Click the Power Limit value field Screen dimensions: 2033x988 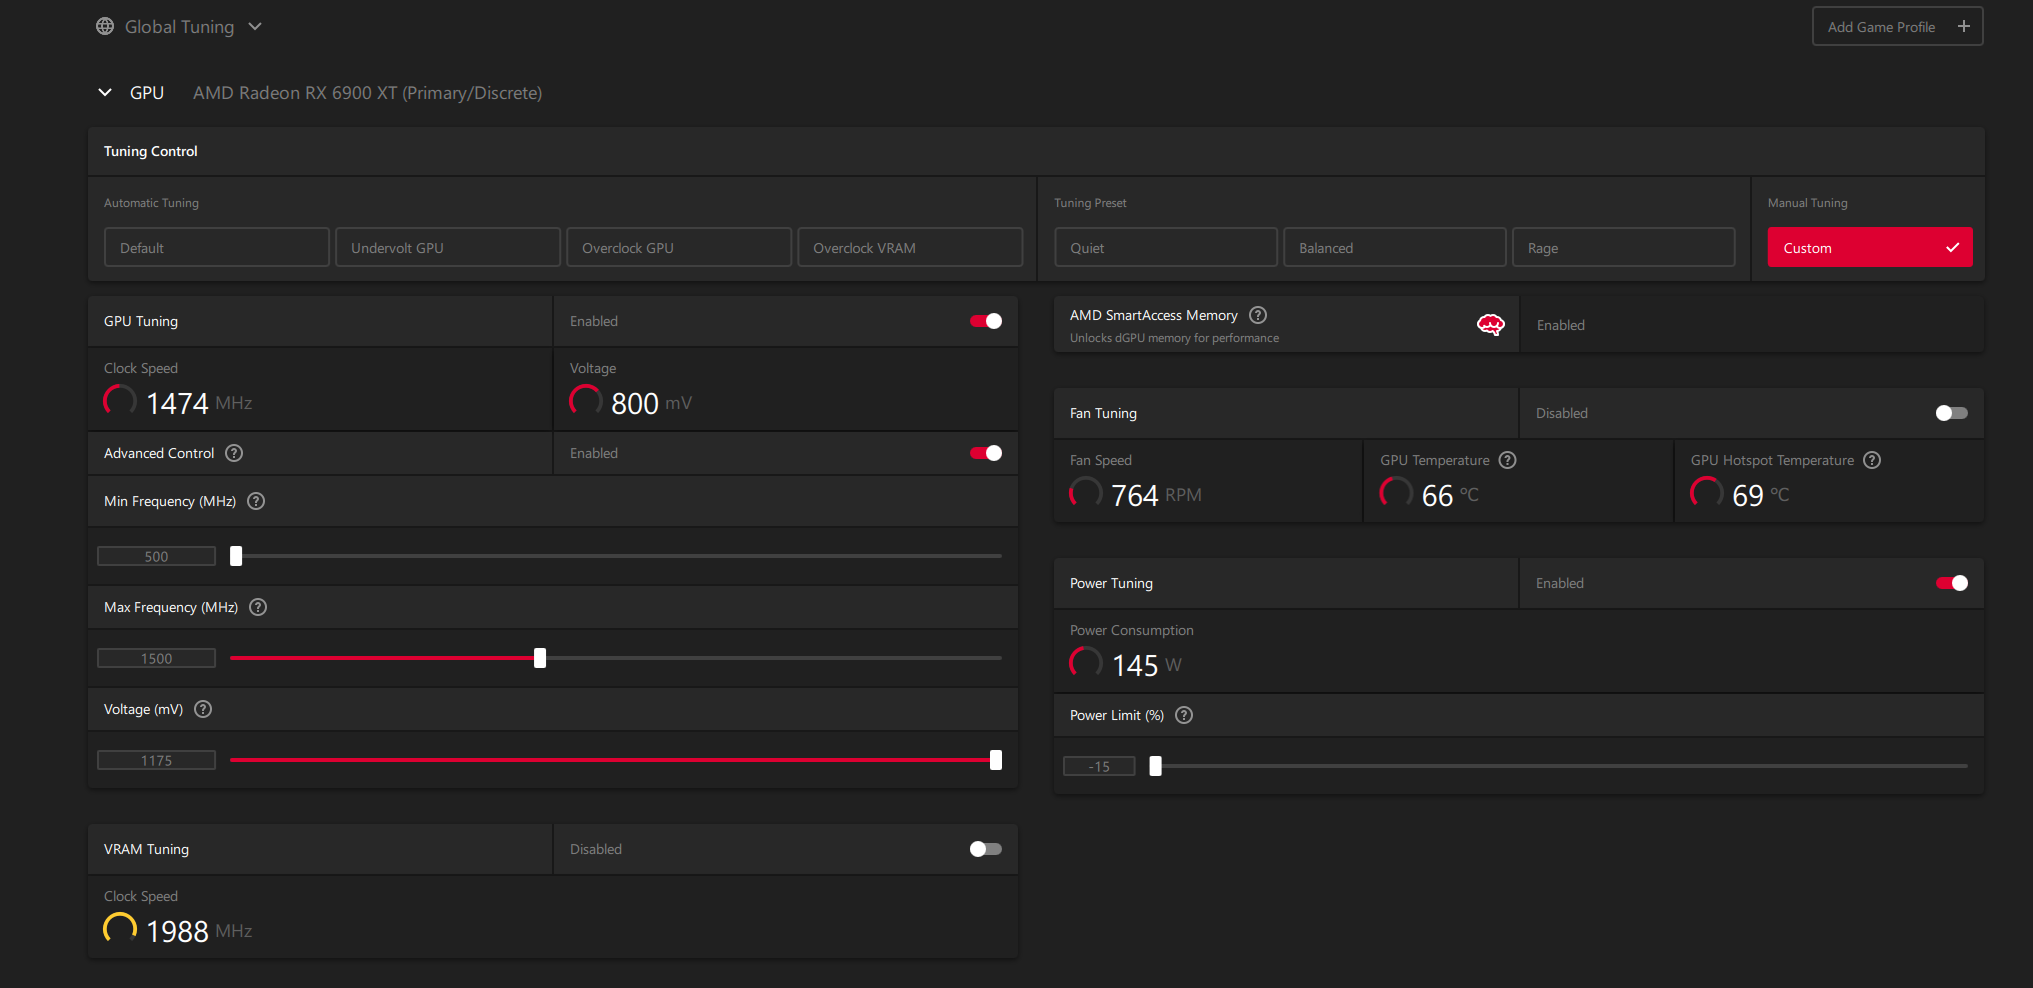(x=1099, y=767)
